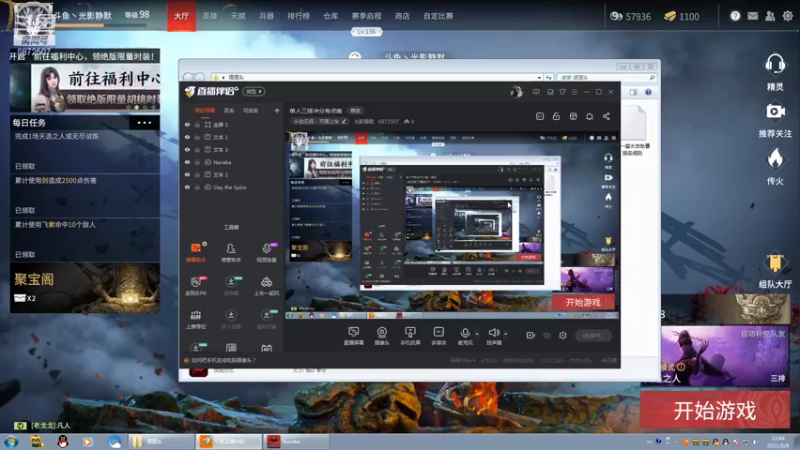Open the daily tasks three-dot menu

(x=144, y=122)
